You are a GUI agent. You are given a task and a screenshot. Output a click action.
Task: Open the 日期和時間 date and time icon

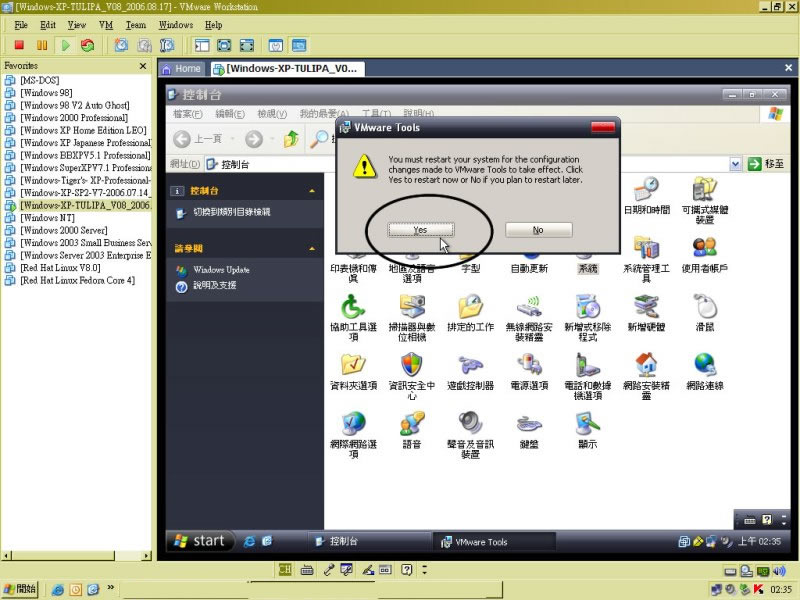[646, 195]
